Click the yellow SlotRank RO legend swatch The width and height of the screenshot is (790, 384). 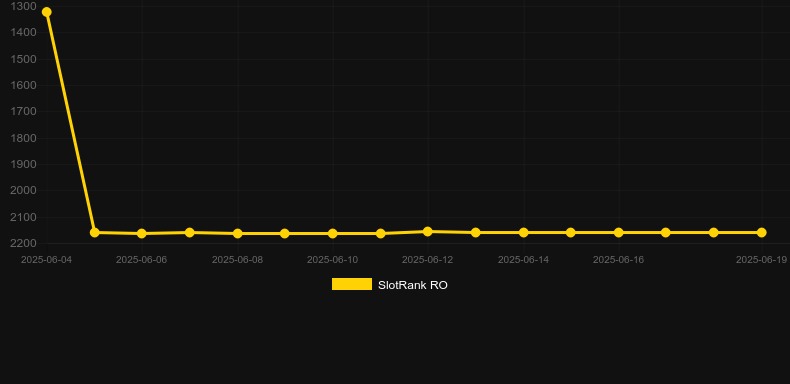[x=352, y=284]
